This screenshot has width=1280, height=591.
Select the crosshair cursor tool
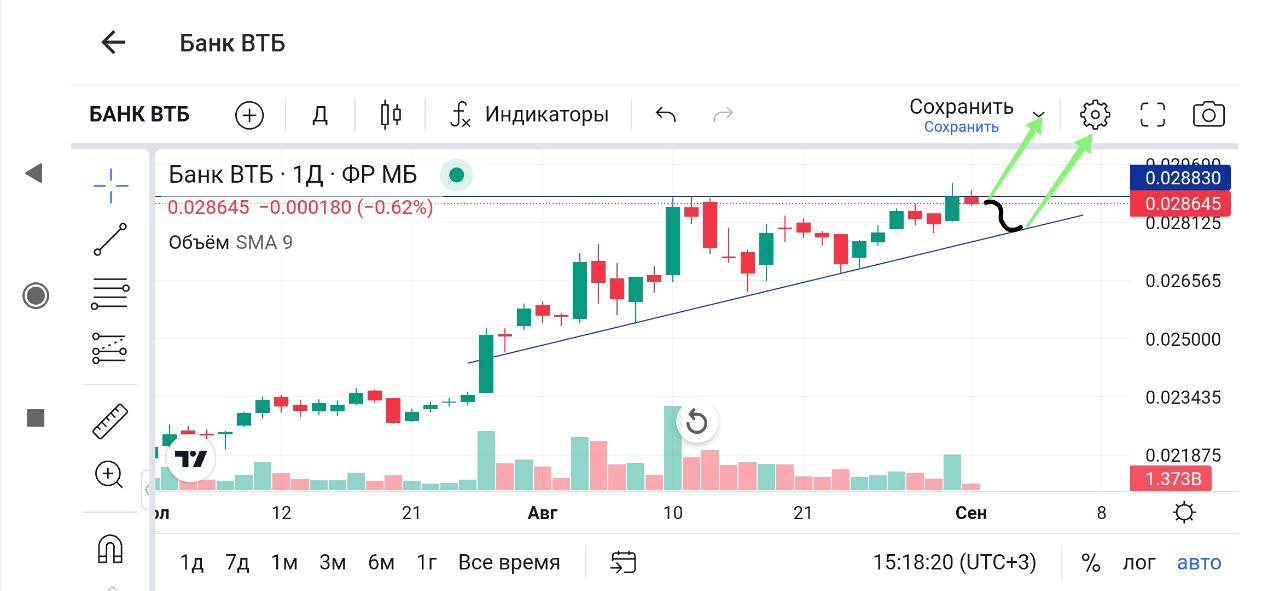tap(110, 184)
